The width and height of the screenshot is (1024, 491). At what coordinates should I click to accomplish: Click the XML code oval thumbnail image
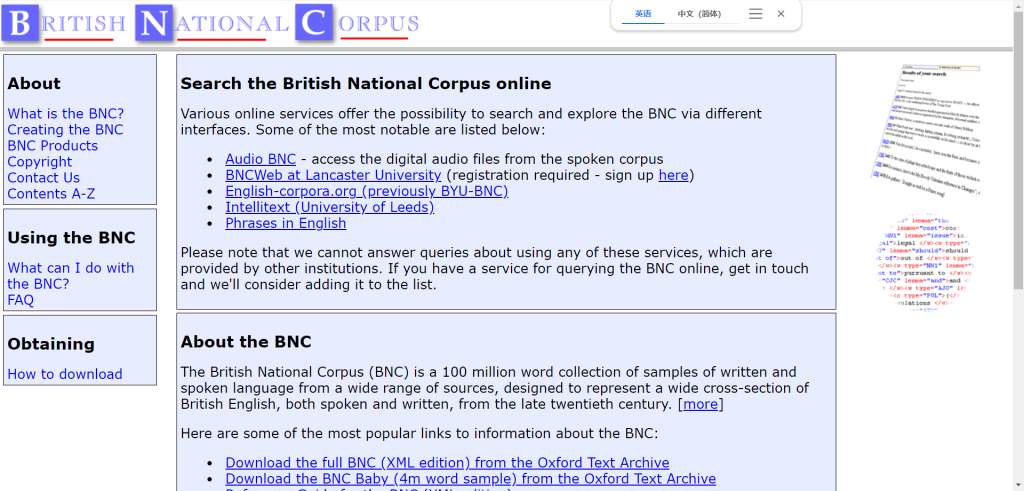(x=925, y=264)
